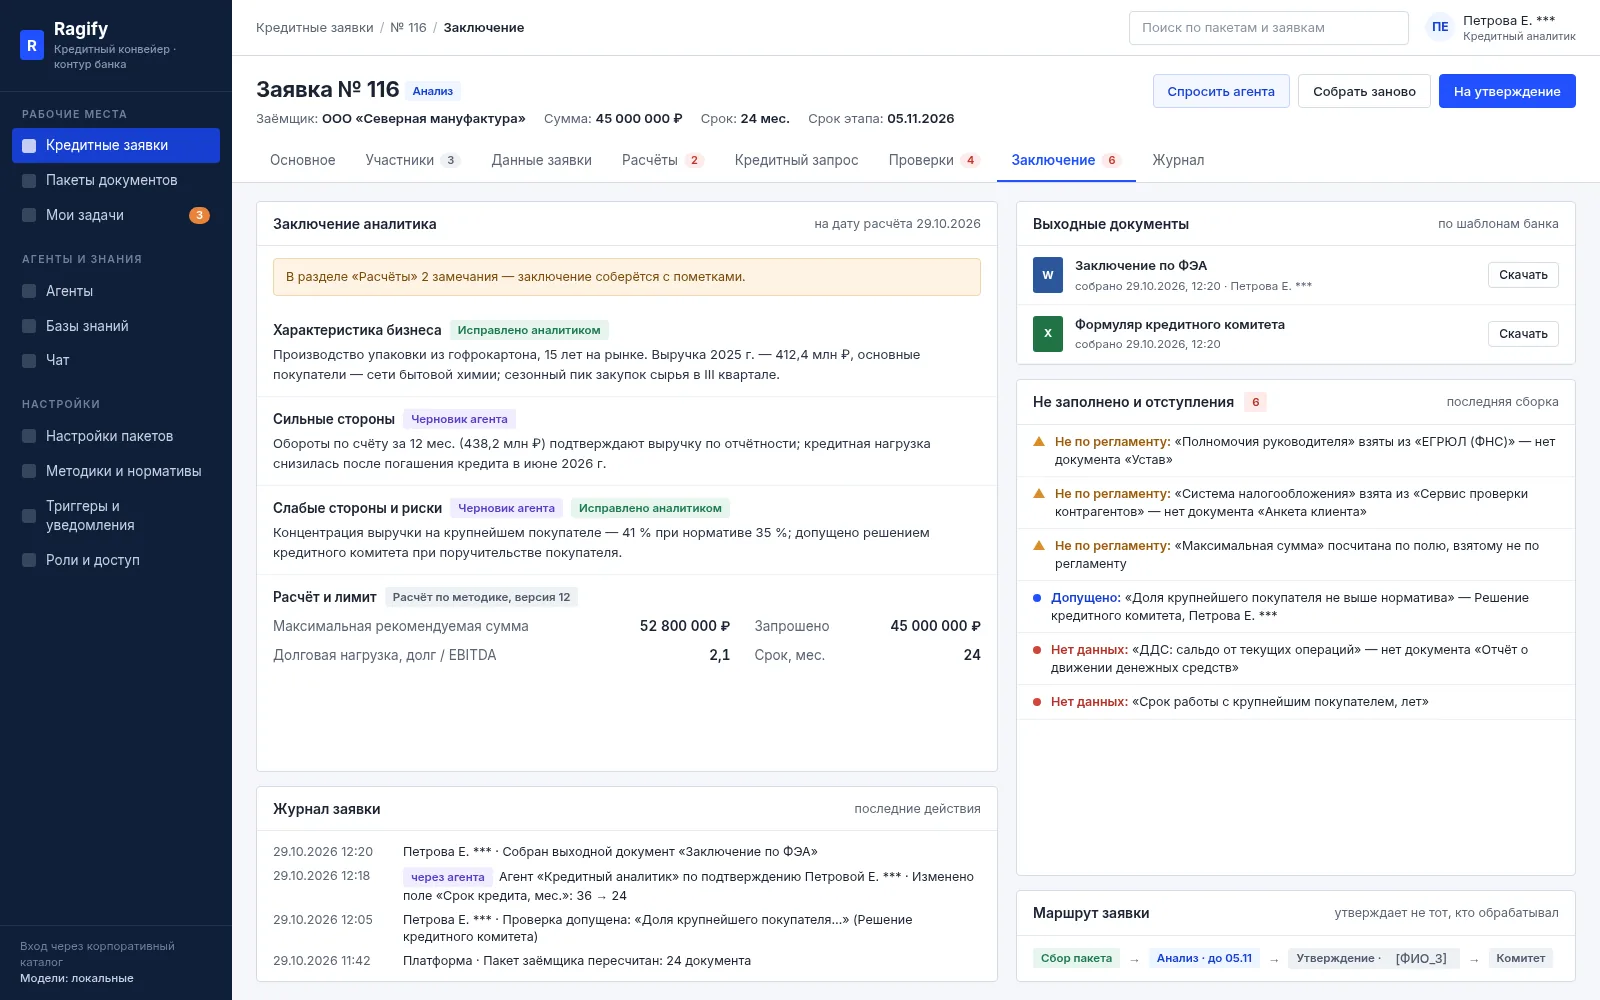Click the Excel icon of Формуляр кредитного комитета
Screen dimensions: 1600x1000
tap(1048, 334)
